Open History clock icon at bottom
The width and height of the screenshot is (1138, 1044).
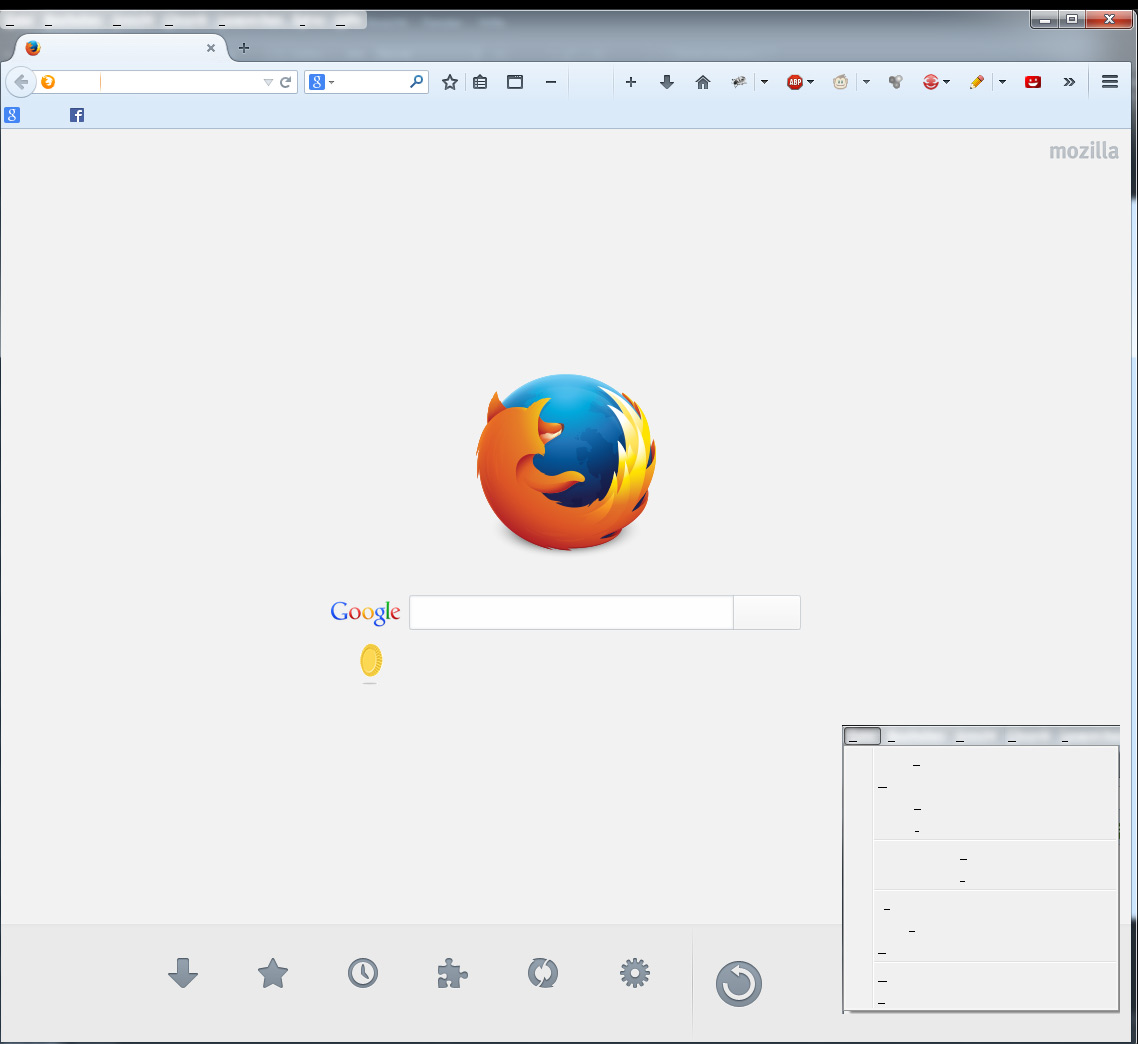pos(363,974)
